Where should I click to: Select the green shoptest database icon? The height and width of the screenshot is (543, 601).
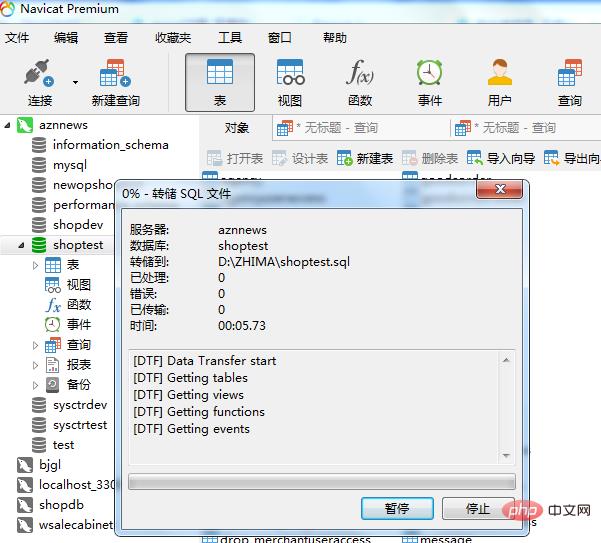pyautogui.click(x=39, y=245)
